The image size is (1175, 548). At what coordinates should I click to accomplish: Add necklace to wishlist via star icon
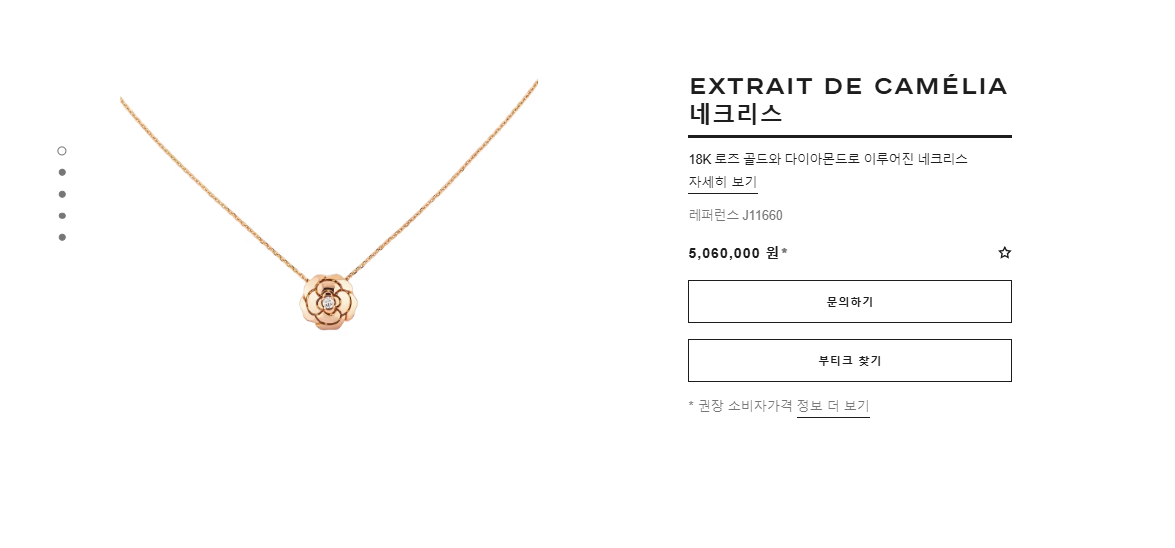point(1004,253)
